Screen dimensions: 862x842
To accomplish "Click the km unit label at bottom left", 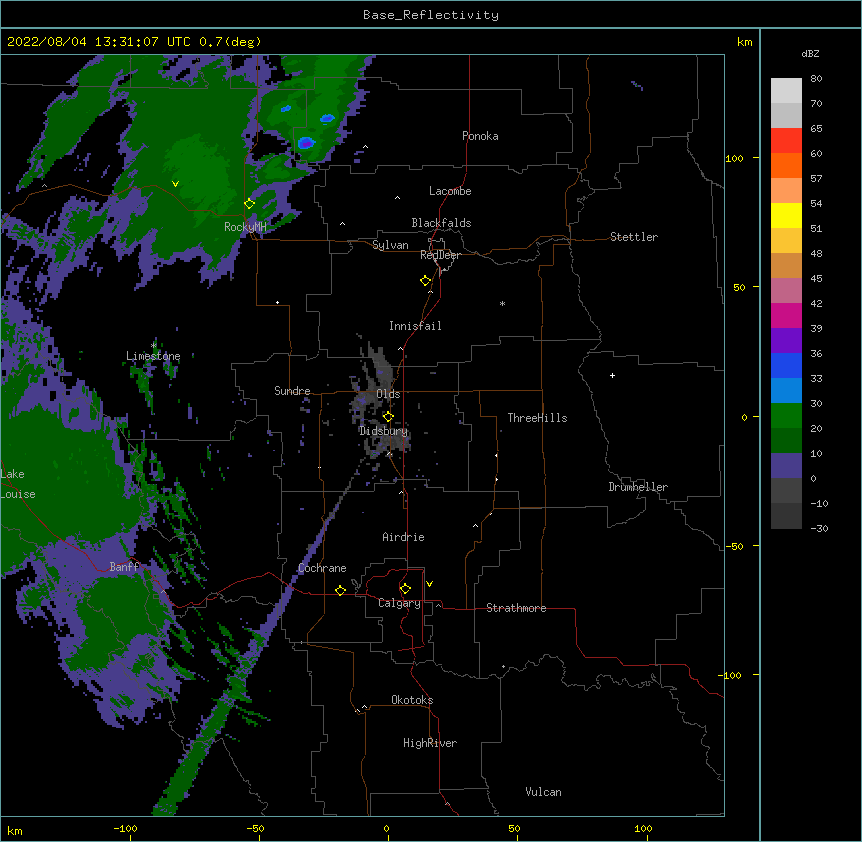I will click(15, 831).
